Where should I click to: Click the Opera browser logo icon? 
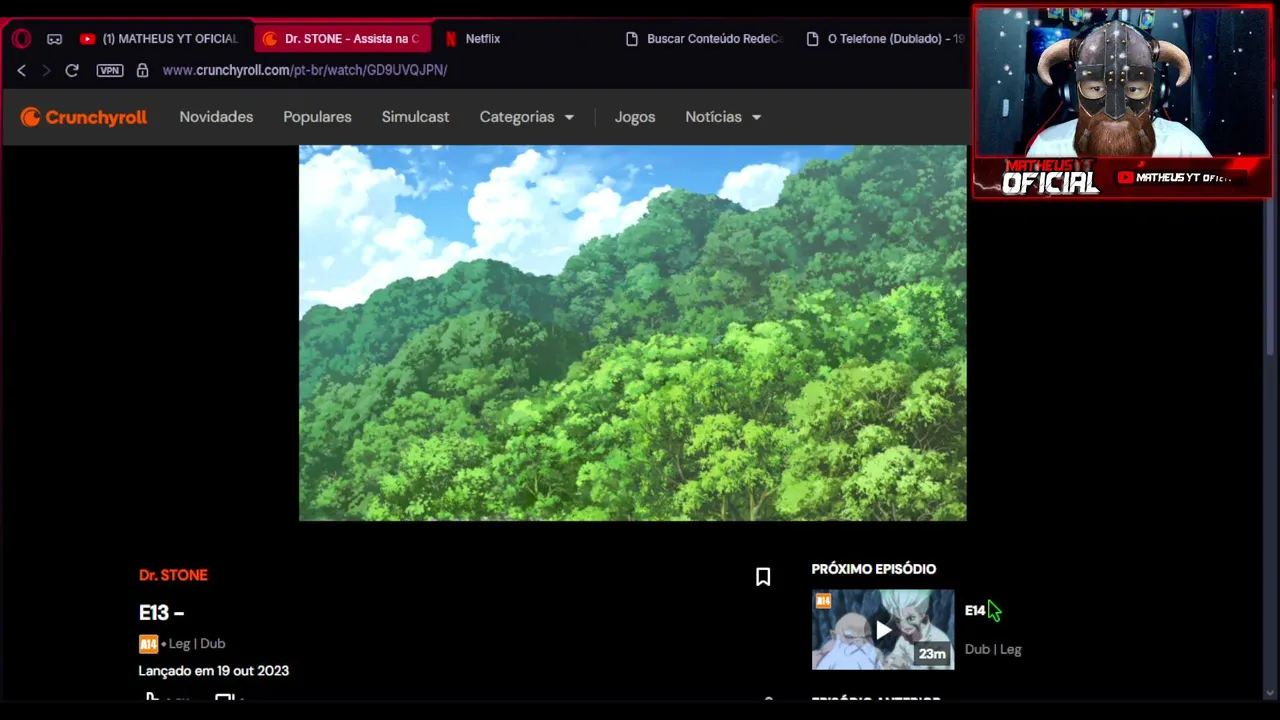(21, 39)
